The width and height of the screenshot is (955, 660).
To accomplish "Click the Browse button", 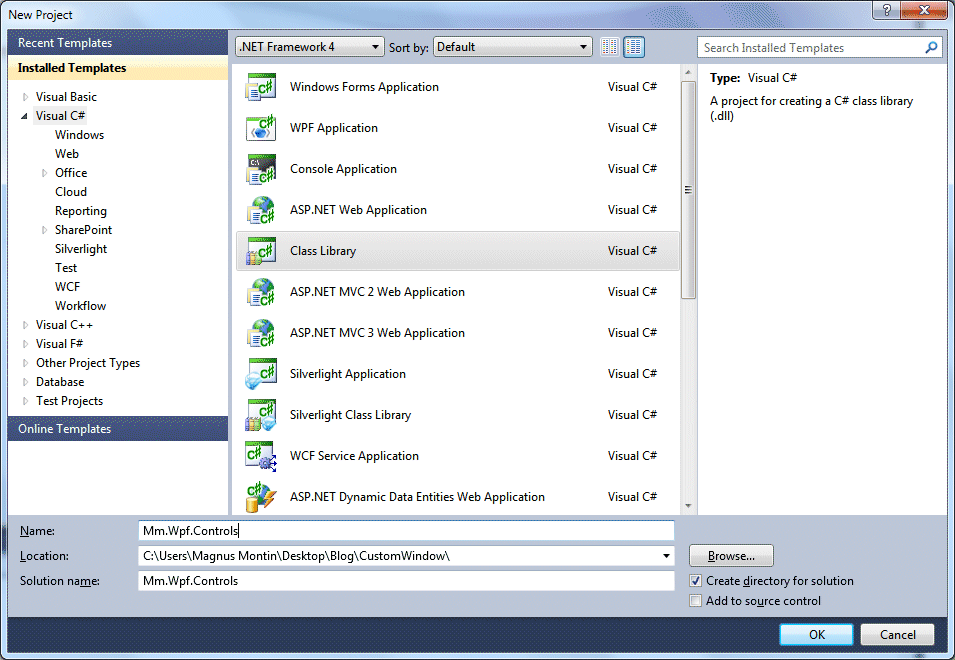I will tap(731, 556).
